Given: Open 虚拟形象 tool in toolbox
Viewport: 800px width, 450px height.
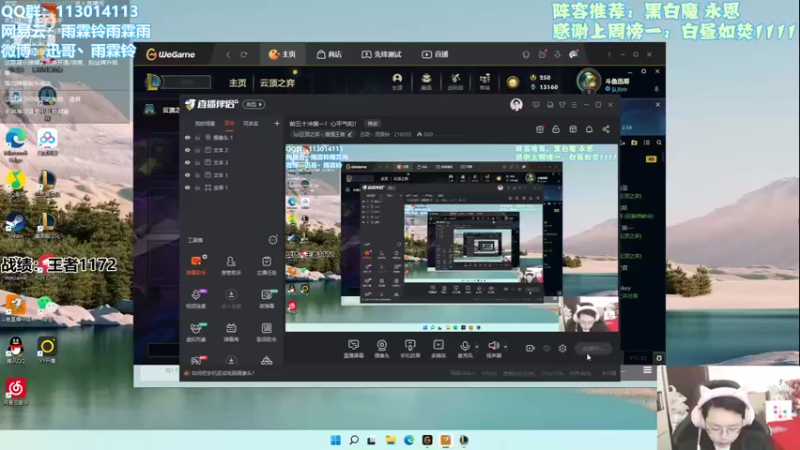Looking at the screenshot, I should click(196, 332).
